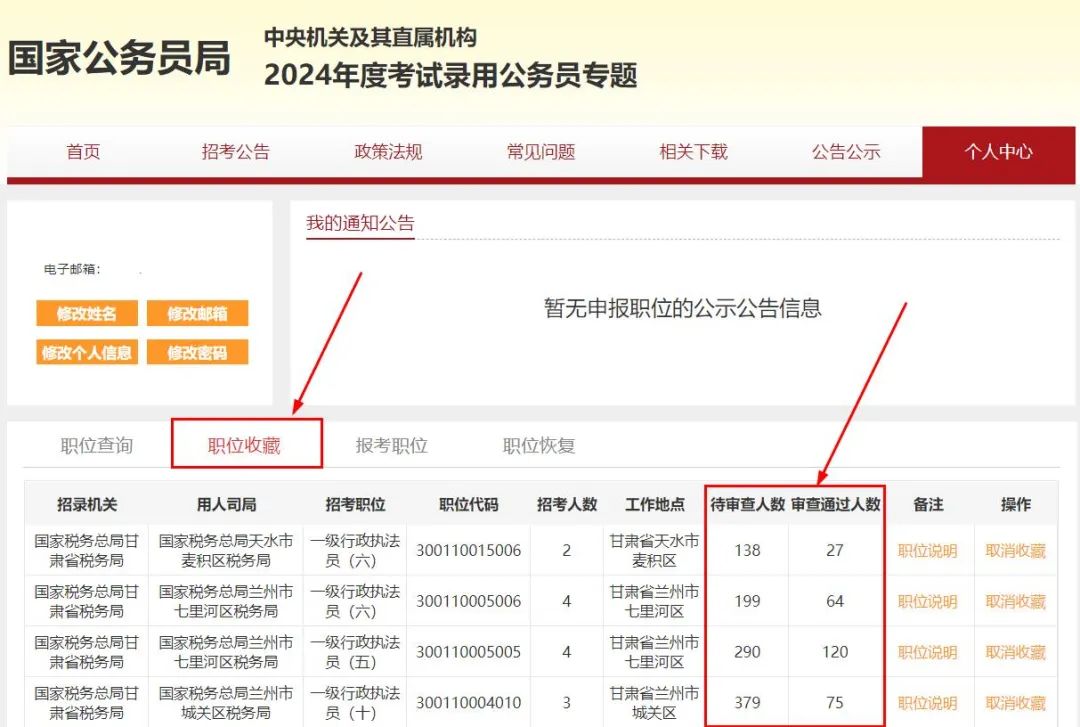Image resolution: width=1080 pixels, height=727 pixels.
Task: Select 国家税务总局天水市麦积区税务局 cell
Action: click(226, 551)
